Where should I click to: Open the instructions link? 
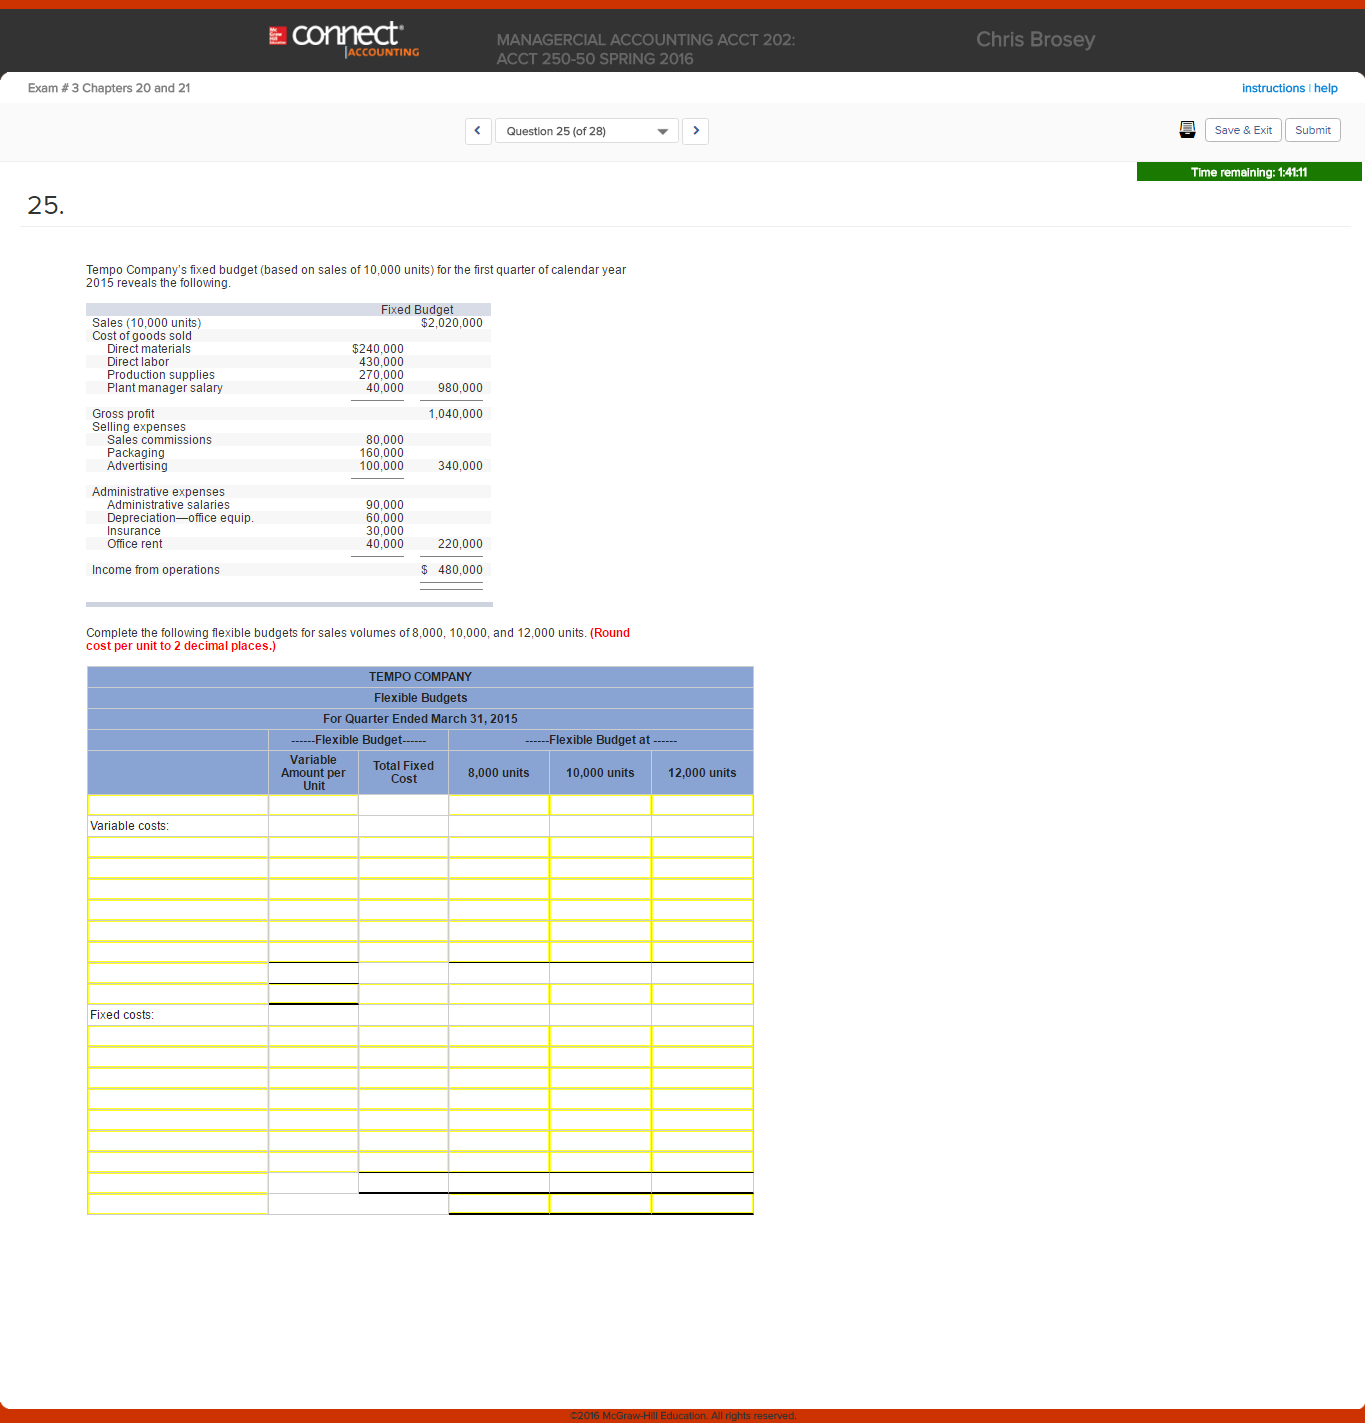[x=1272, y=88]
